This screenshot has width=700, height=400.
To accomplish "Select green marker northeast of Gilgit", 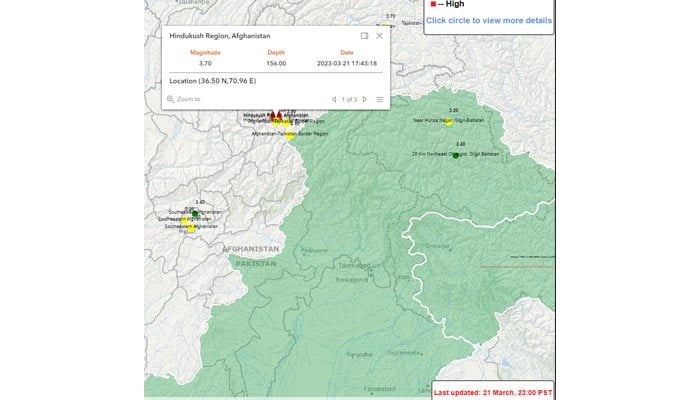I will [455, 155].
